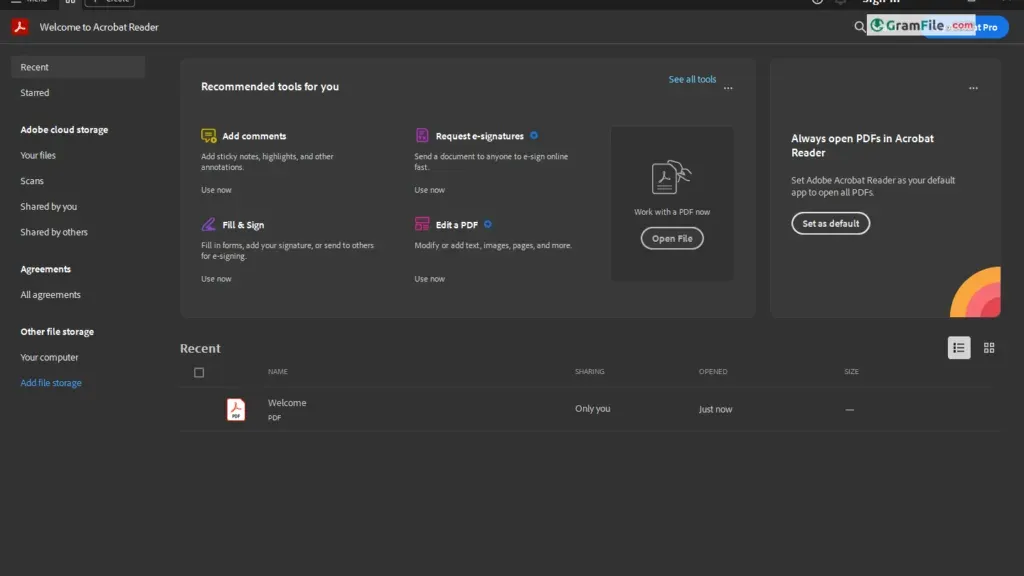Viewport: 1024px width, 576px height.
Task: Click the See all tools link
Action: 692,79
